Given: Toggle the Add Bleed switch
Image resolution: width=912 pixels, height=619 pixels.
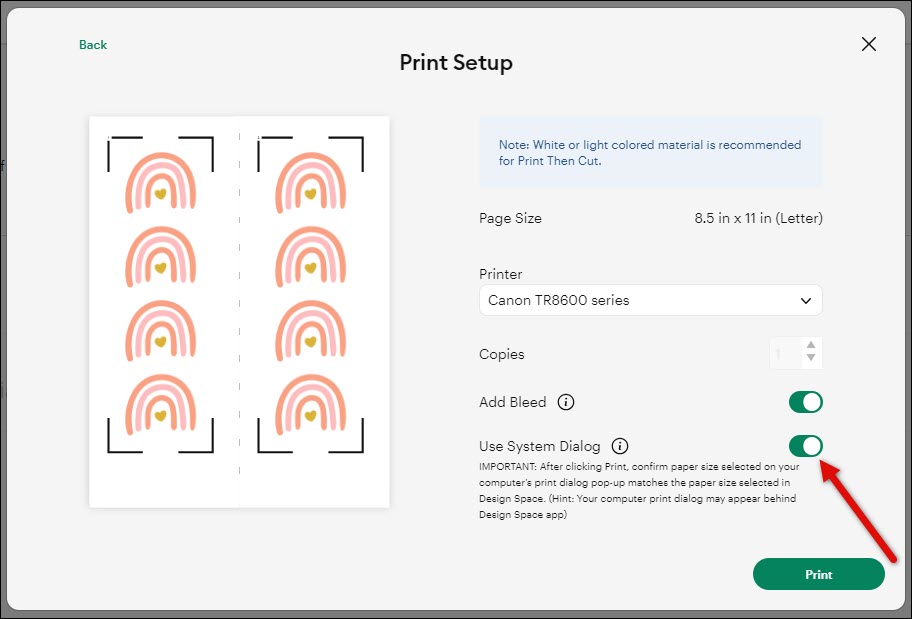Looking at the screenshot, I should [805, 402].
